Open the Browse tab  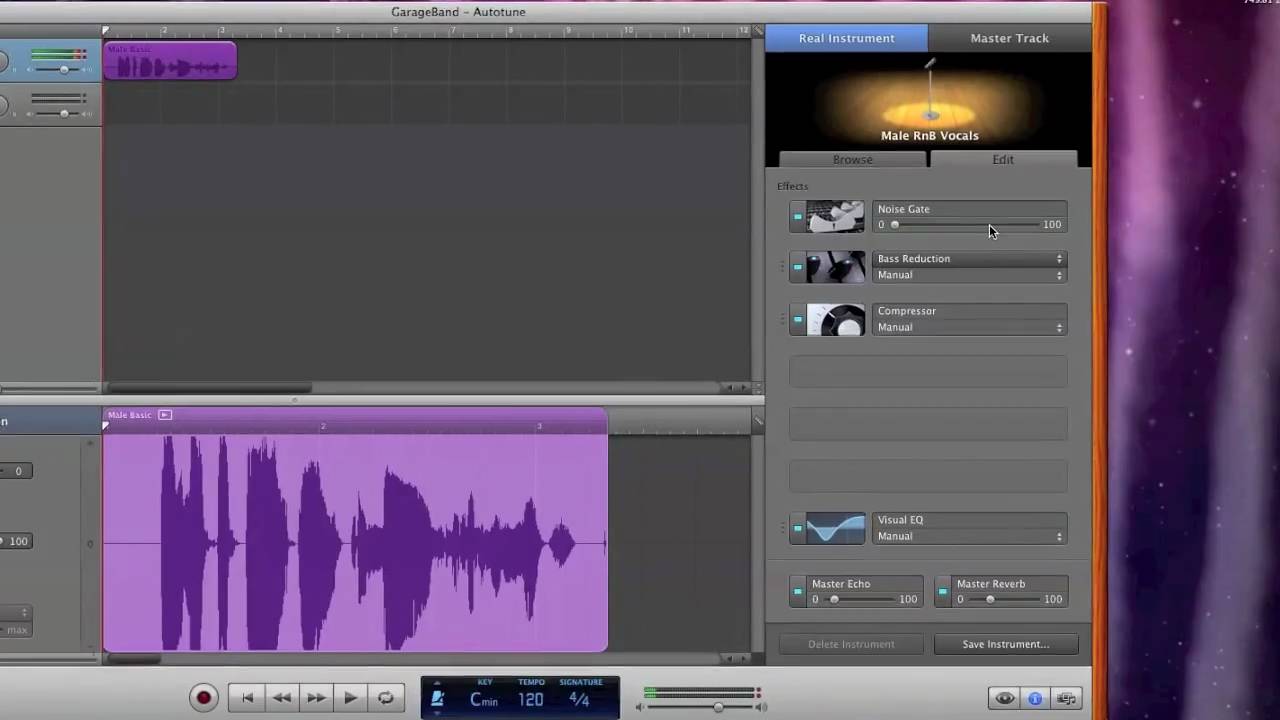point(853,160)
